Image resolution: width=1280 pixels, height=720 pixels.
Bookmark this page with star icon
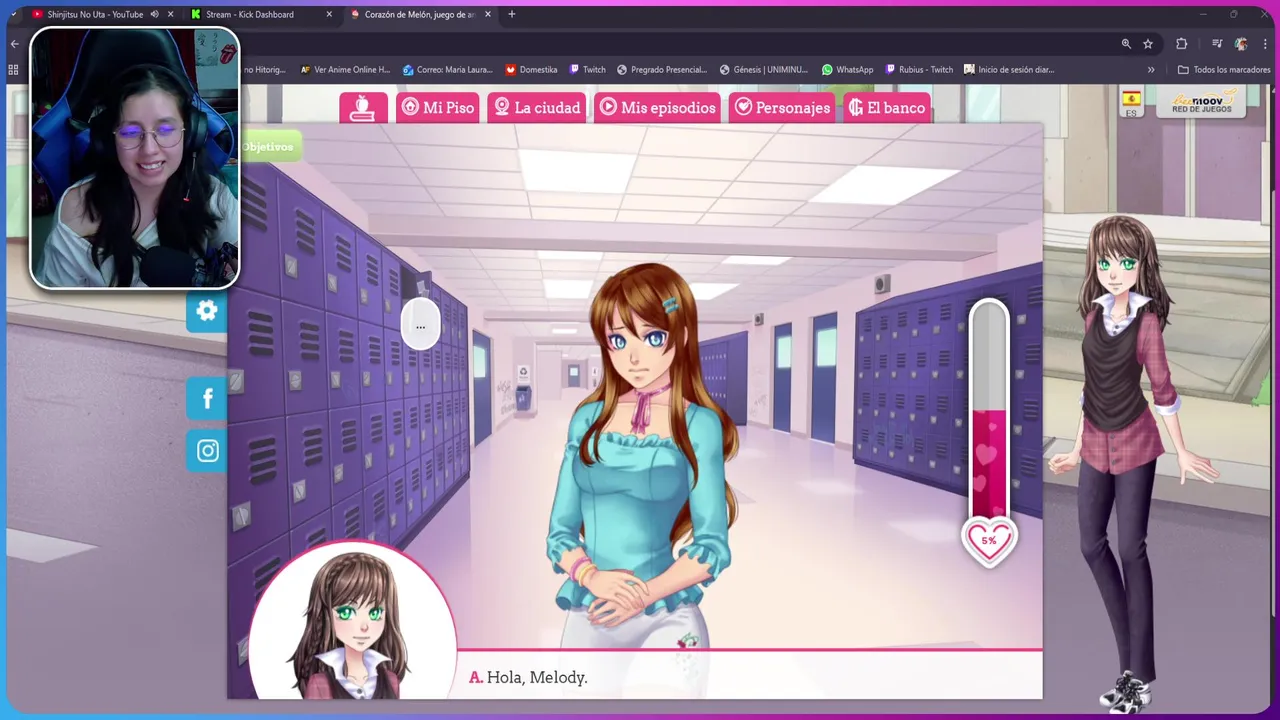point(1148,44)
